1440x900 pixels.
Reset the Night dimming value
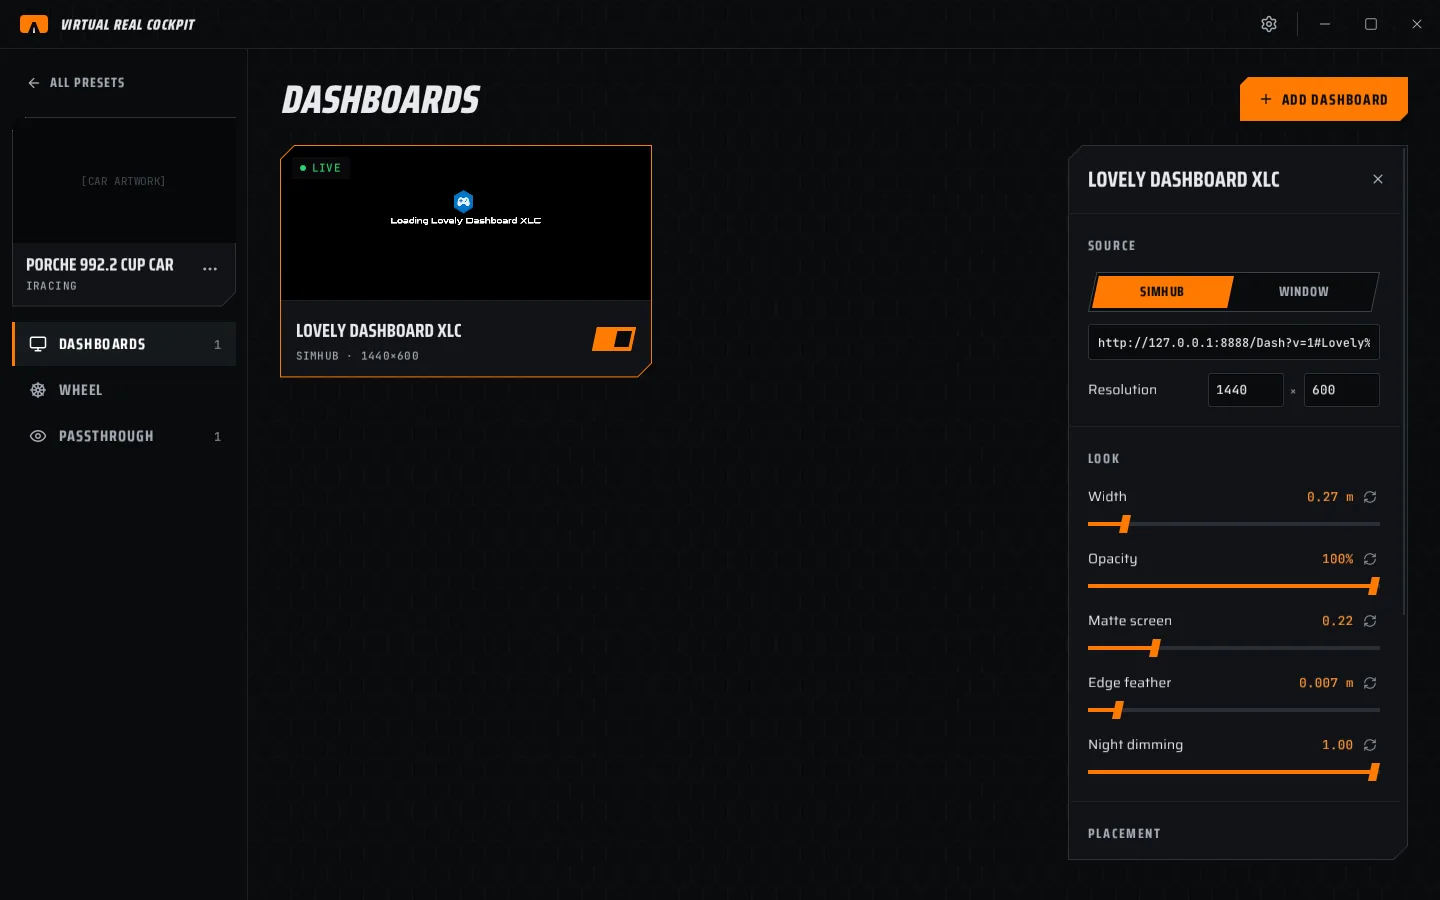coord(1370,745)
